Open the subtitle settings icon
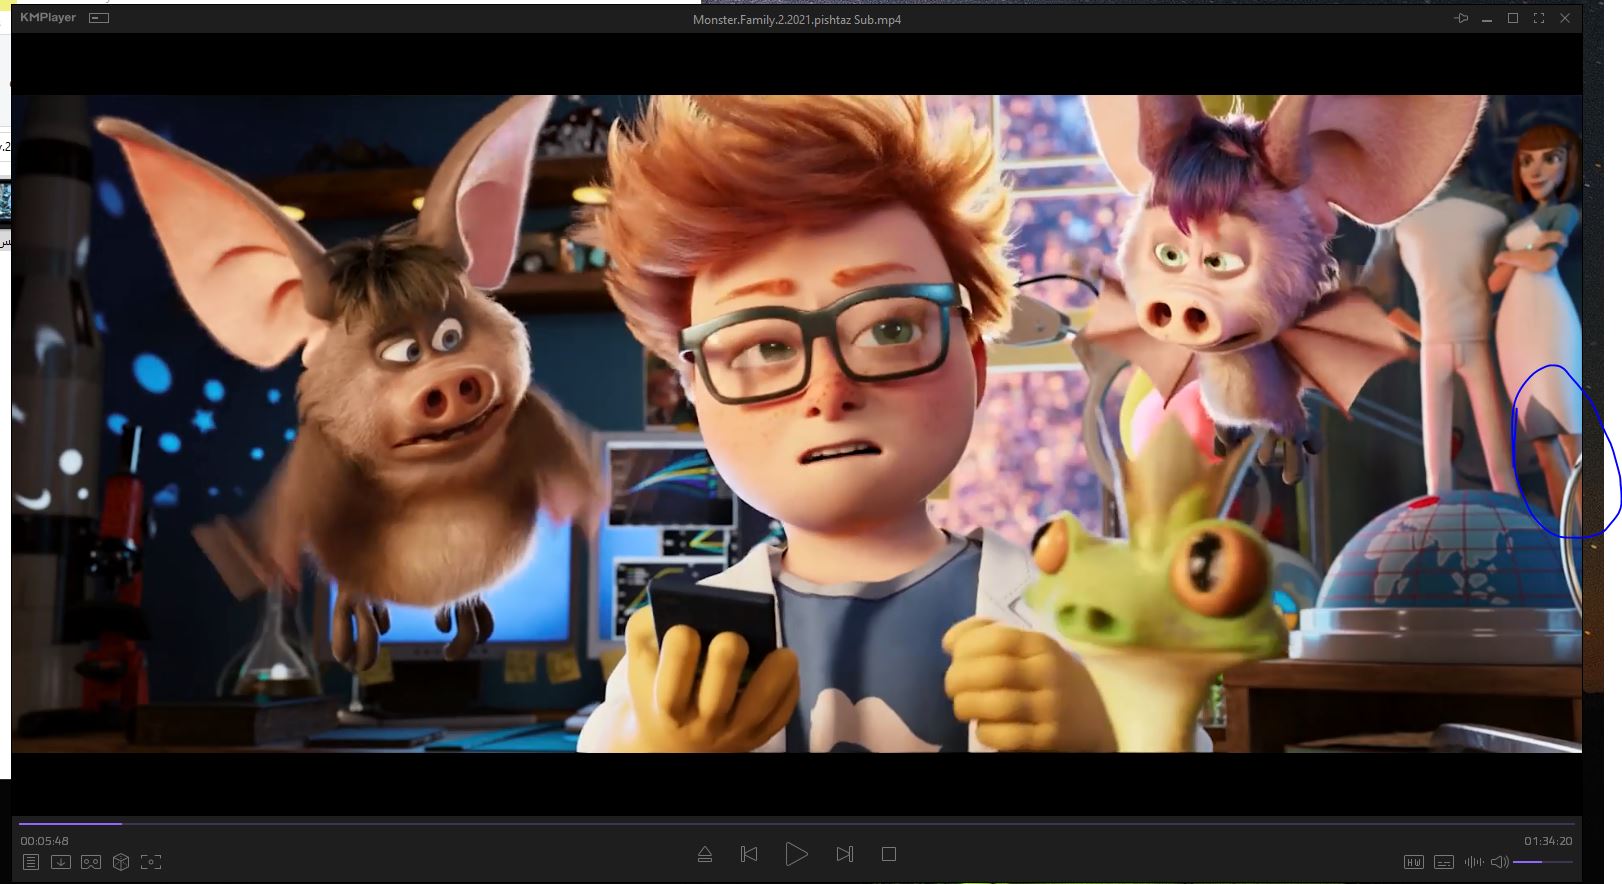This screenshot has height=884, width=1622. coord(1444,862)
